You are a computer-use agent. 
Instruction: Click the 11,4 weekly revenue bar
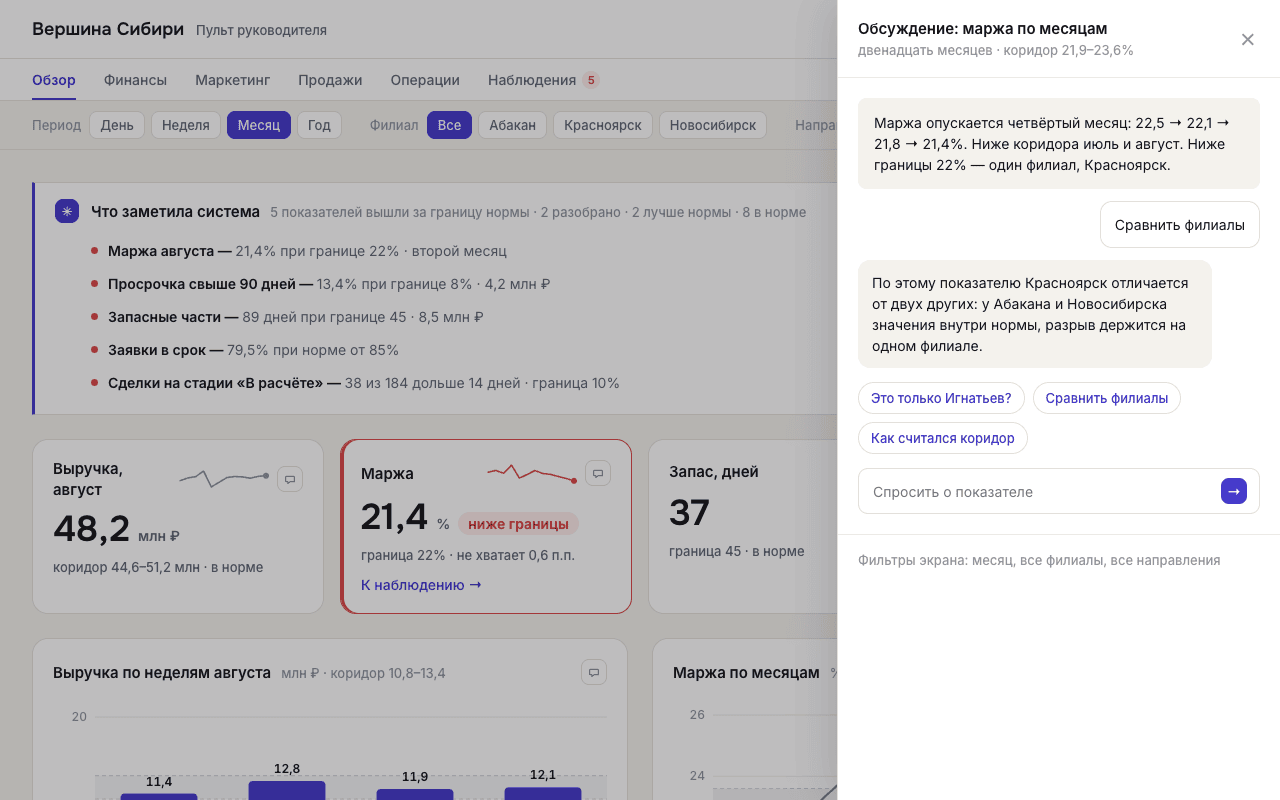159,796
